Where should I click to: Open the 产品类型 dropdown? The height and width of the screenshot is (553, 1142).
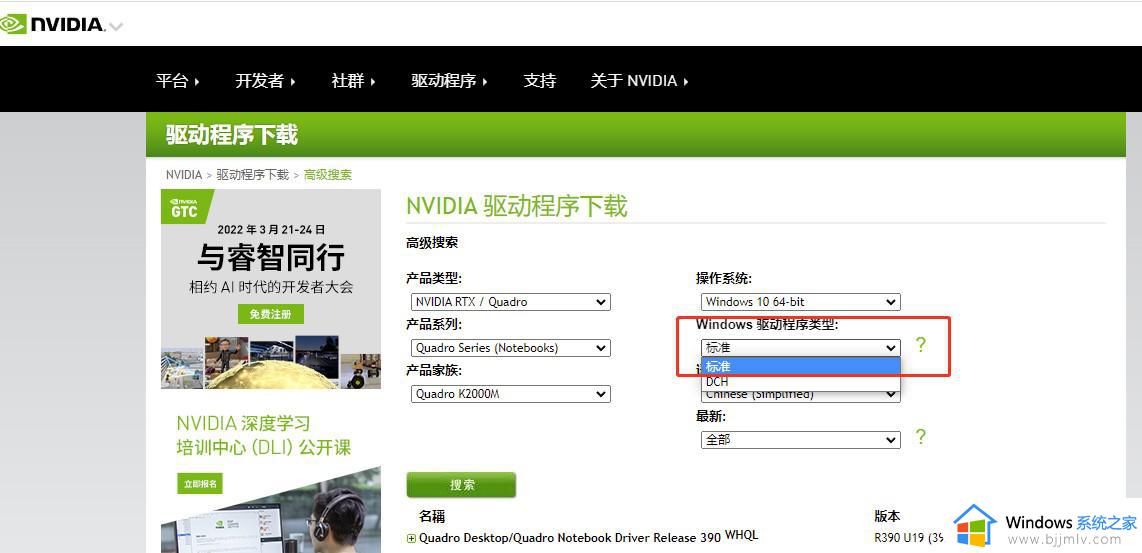[511, 302]
